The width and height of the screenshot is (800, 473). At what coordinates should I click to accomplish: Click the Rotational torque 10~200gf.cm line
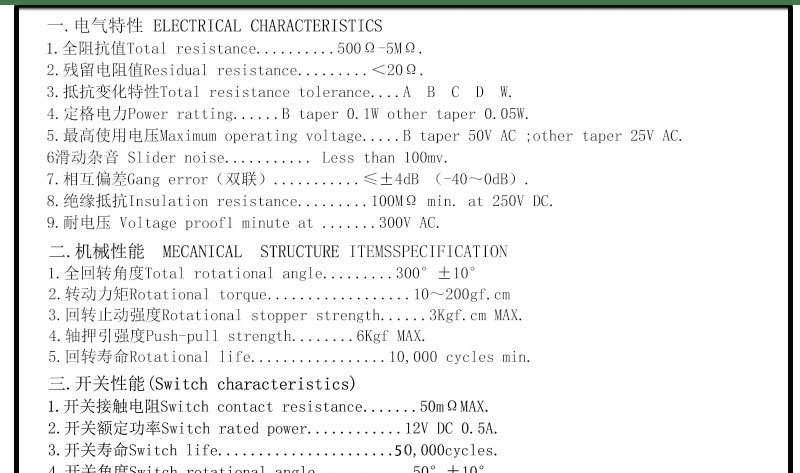coord(280,294)
